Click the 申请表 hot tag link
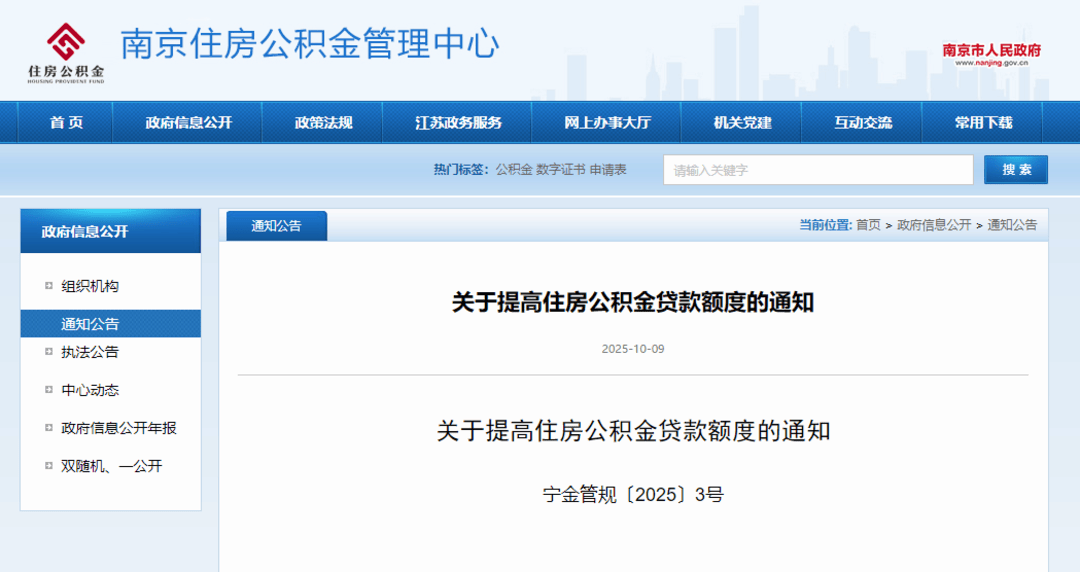This screenshot has width=1080, height=572. coord(608,170)
